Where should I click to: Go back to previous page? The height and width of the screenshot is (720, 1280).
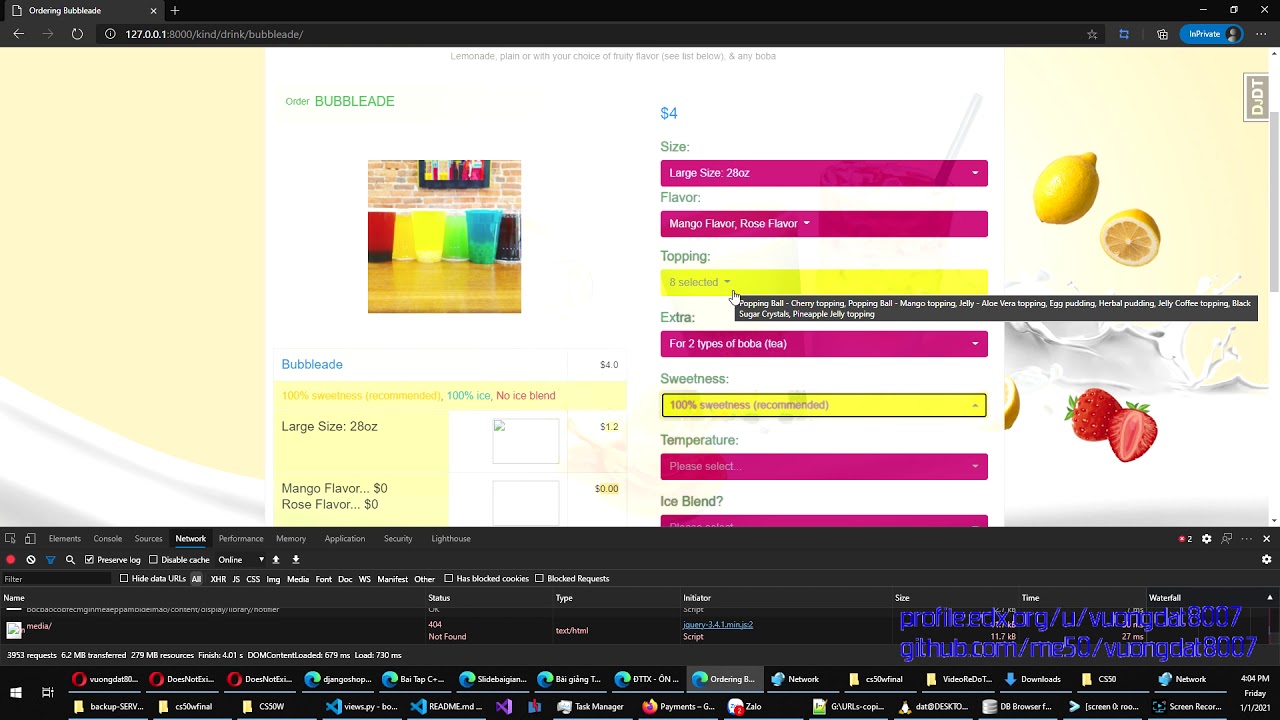pyautogui.click(x=18, y=34)
